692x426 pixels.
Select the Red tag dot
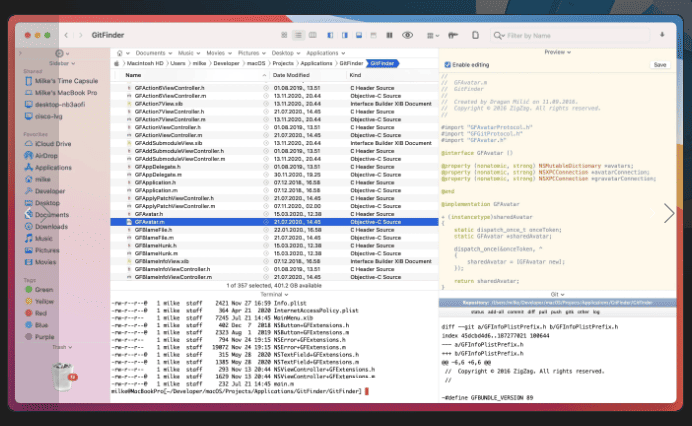(29, 313)
